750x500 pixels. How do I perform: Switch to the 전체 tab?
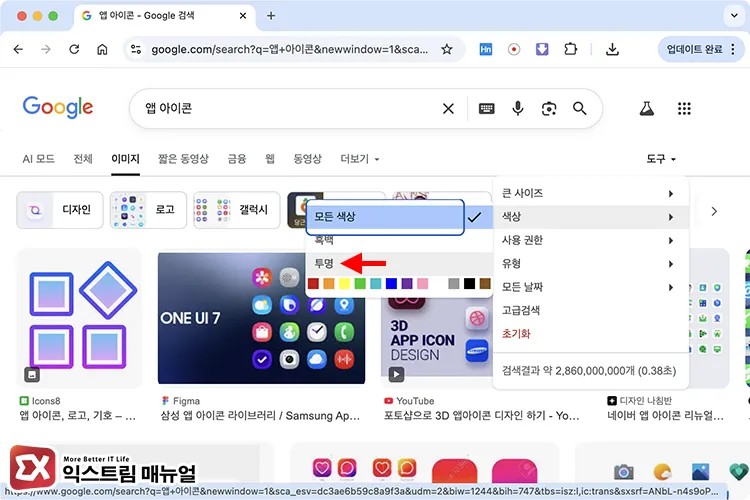click(x=83, y=159)
